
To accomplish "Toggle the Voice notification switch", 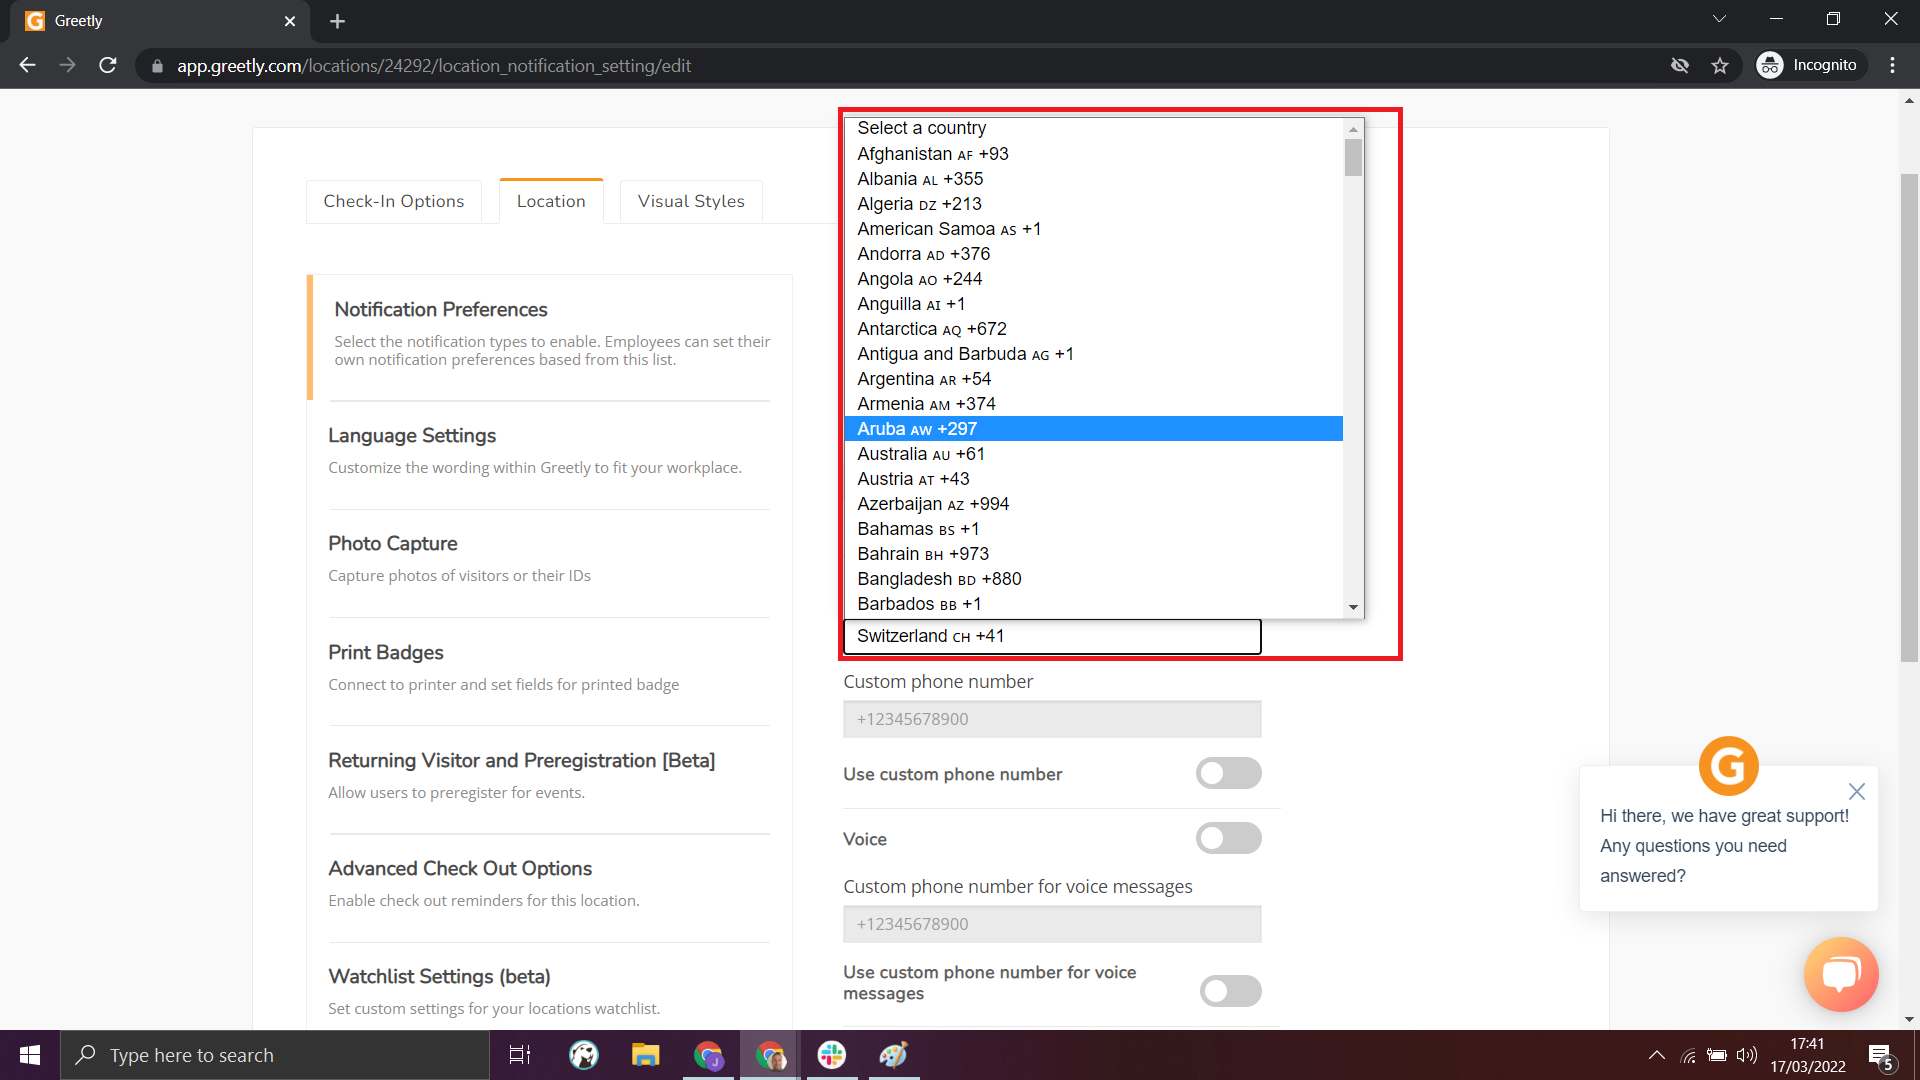I will click(x=1229, y=838).
